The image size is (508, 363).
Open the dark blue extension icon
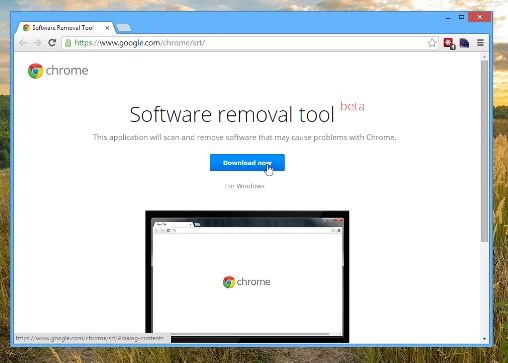[464, 43]
